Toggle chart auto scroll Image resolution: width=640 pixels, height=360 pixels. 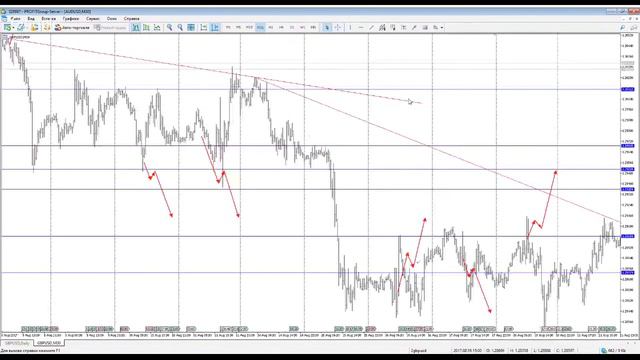[x=204, y=27]
